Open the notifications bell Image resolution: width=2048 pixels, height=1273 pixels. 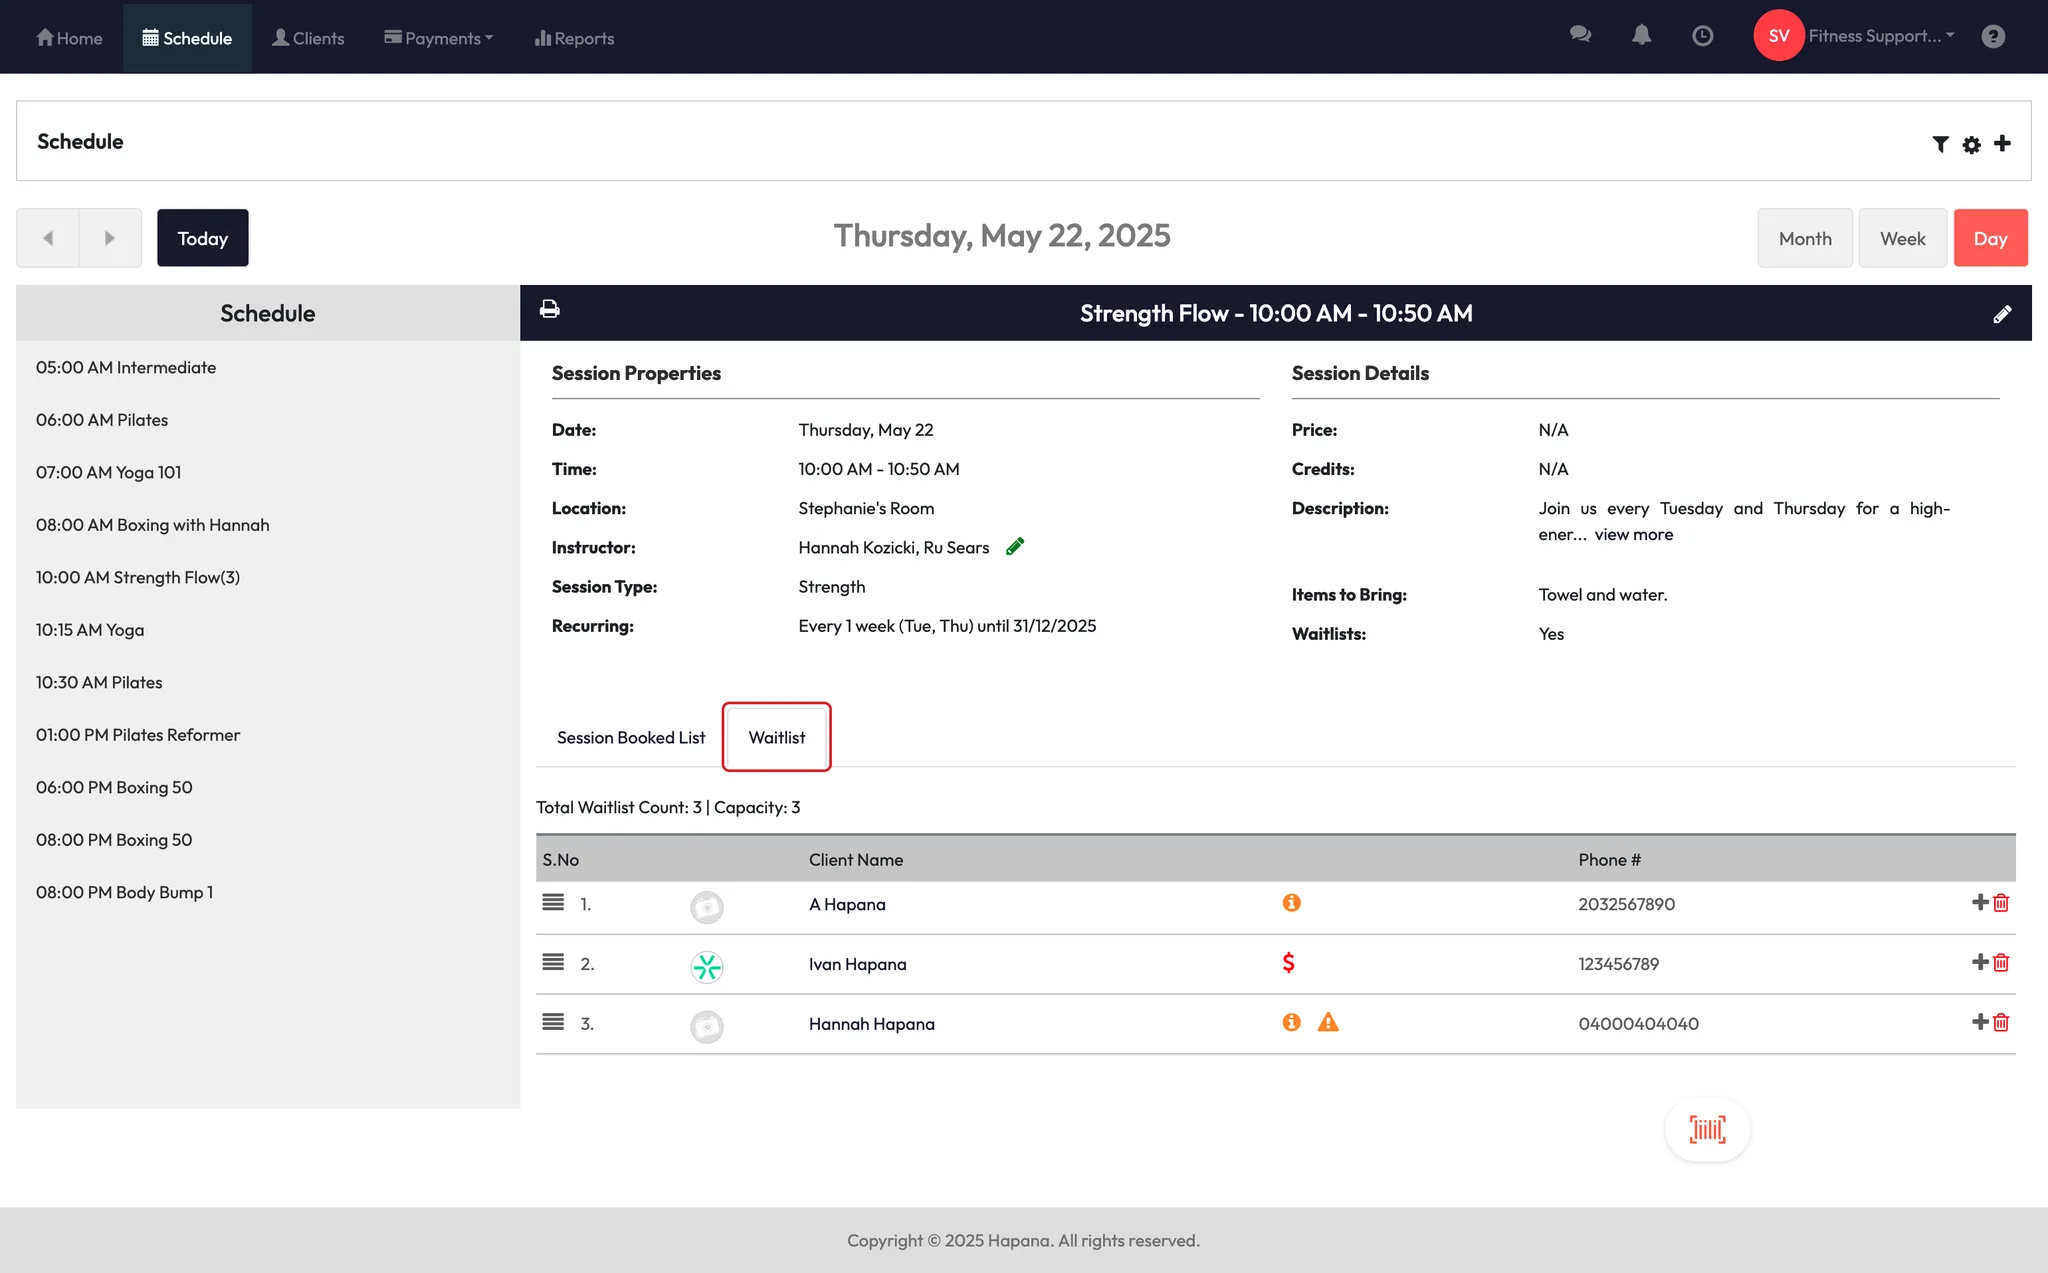pyautogui.click(x=1641, y=36)
